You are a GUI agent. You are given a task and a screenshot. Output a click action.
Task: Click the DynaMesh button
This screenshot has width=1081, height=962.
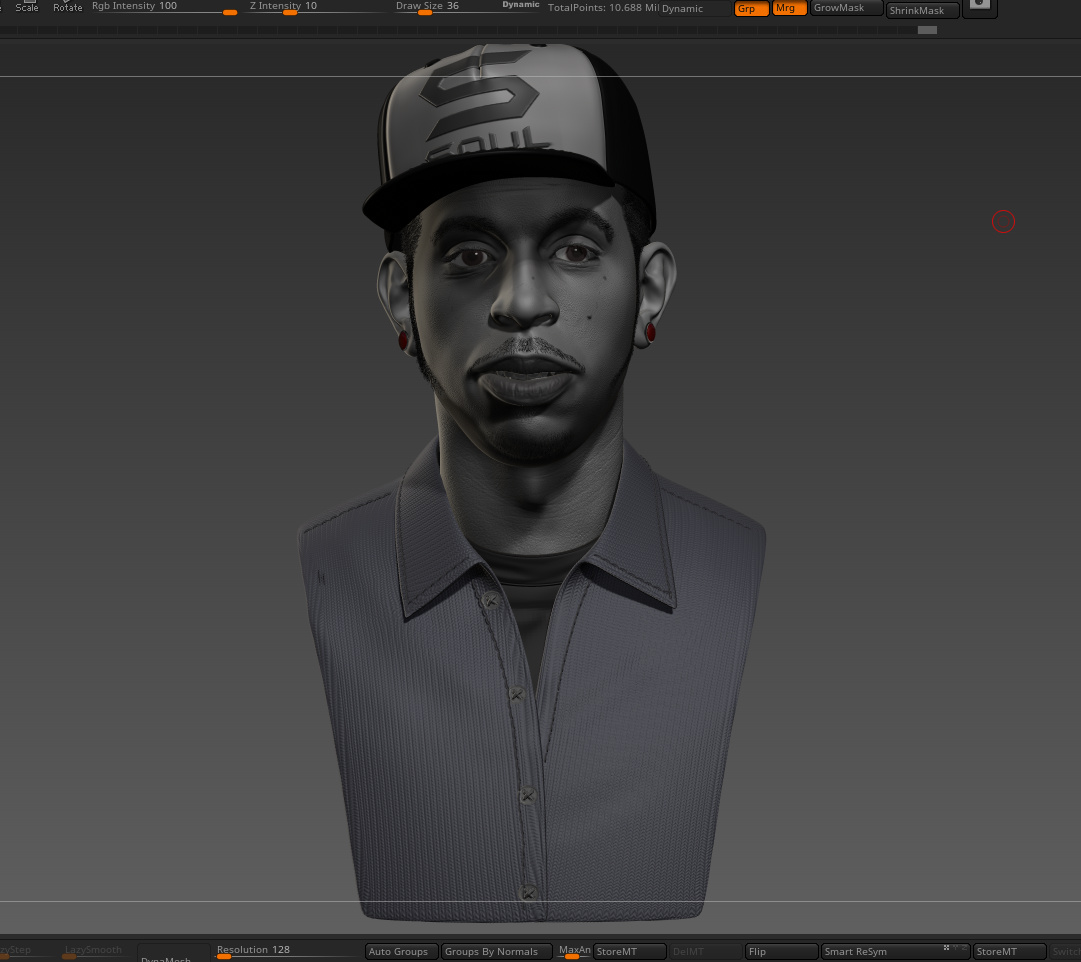coord(173,956)
